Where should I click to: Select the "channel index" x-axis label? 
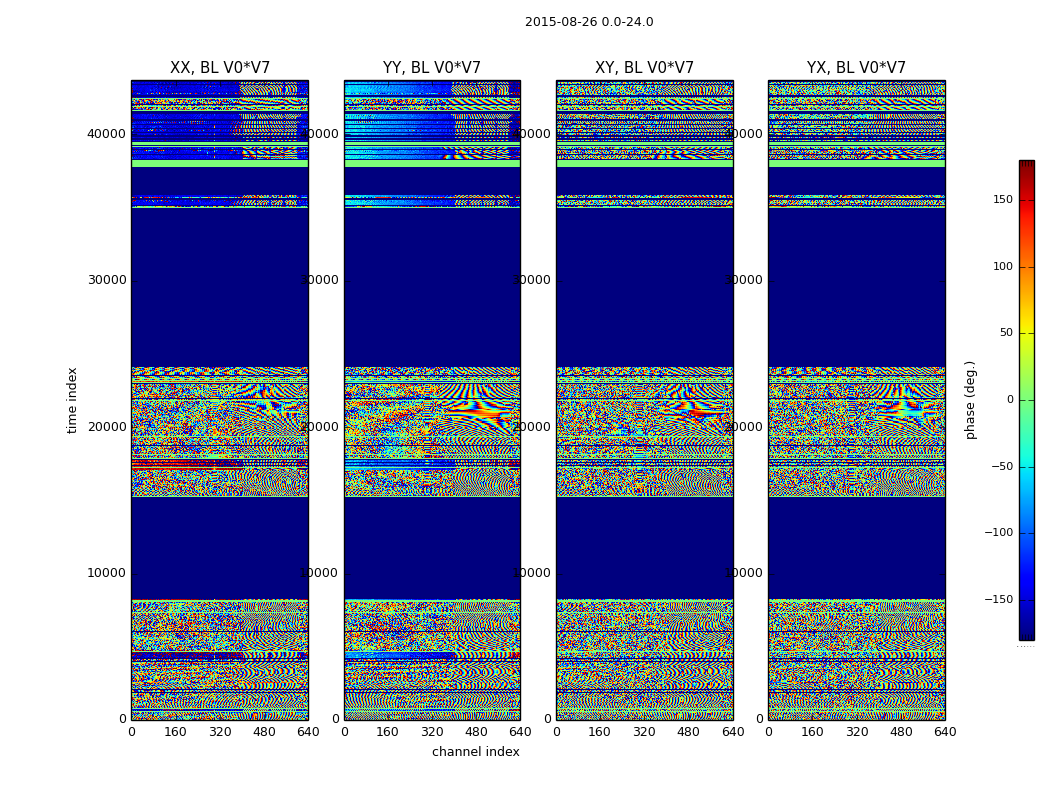(x=476, y=752)
